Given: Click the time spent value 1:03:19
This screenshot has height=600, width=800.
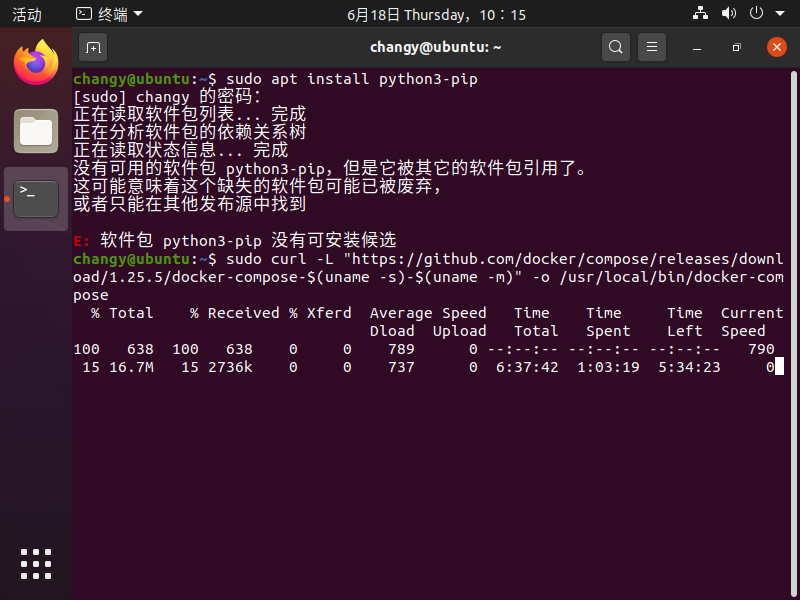Looking at the screenshot, I should click(x=608, y=367).
